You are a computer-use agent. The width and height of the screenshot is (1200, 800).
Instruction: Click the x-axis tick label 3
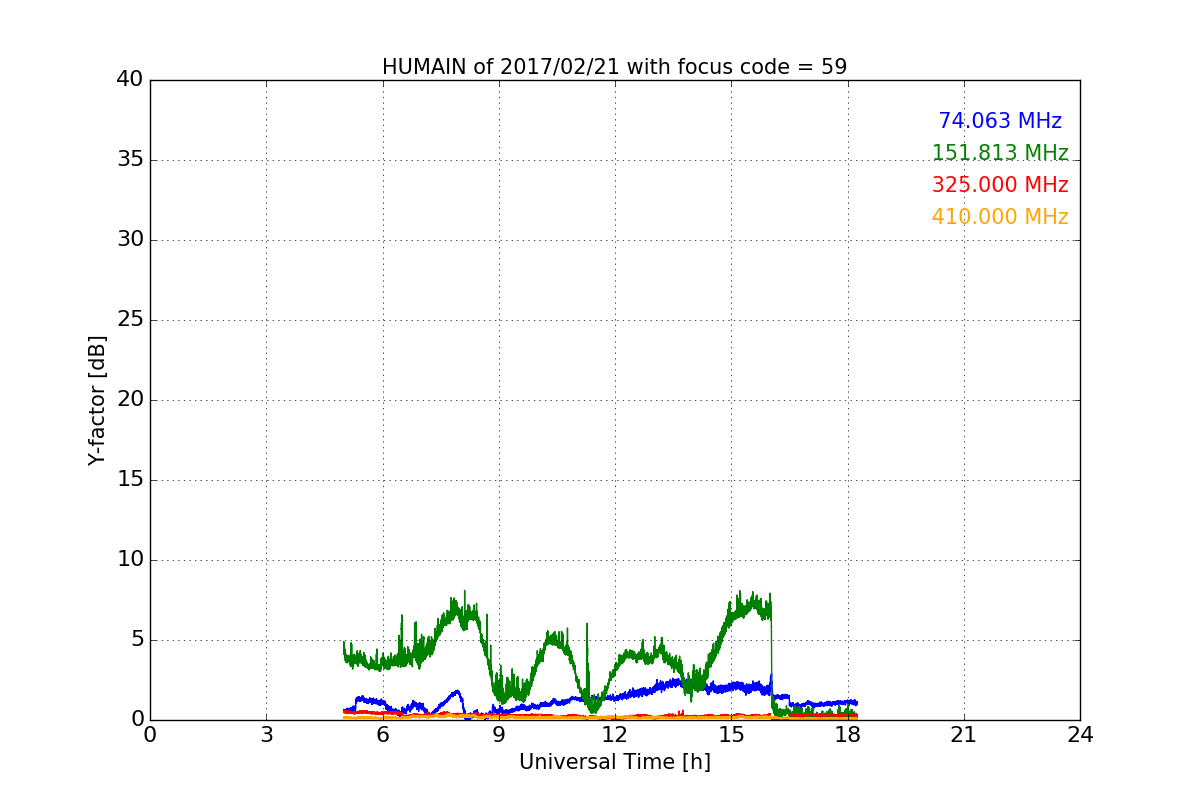tap(266, 734)
